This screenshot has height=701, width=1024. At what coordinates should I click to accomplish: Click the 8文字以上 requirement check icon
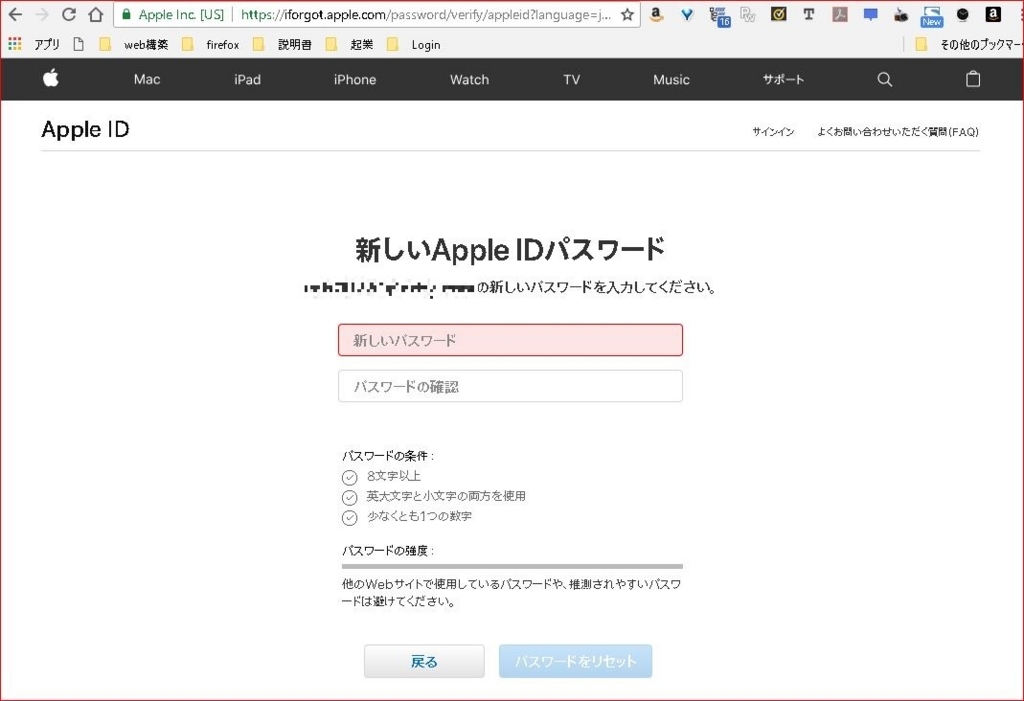coord(349,477)
